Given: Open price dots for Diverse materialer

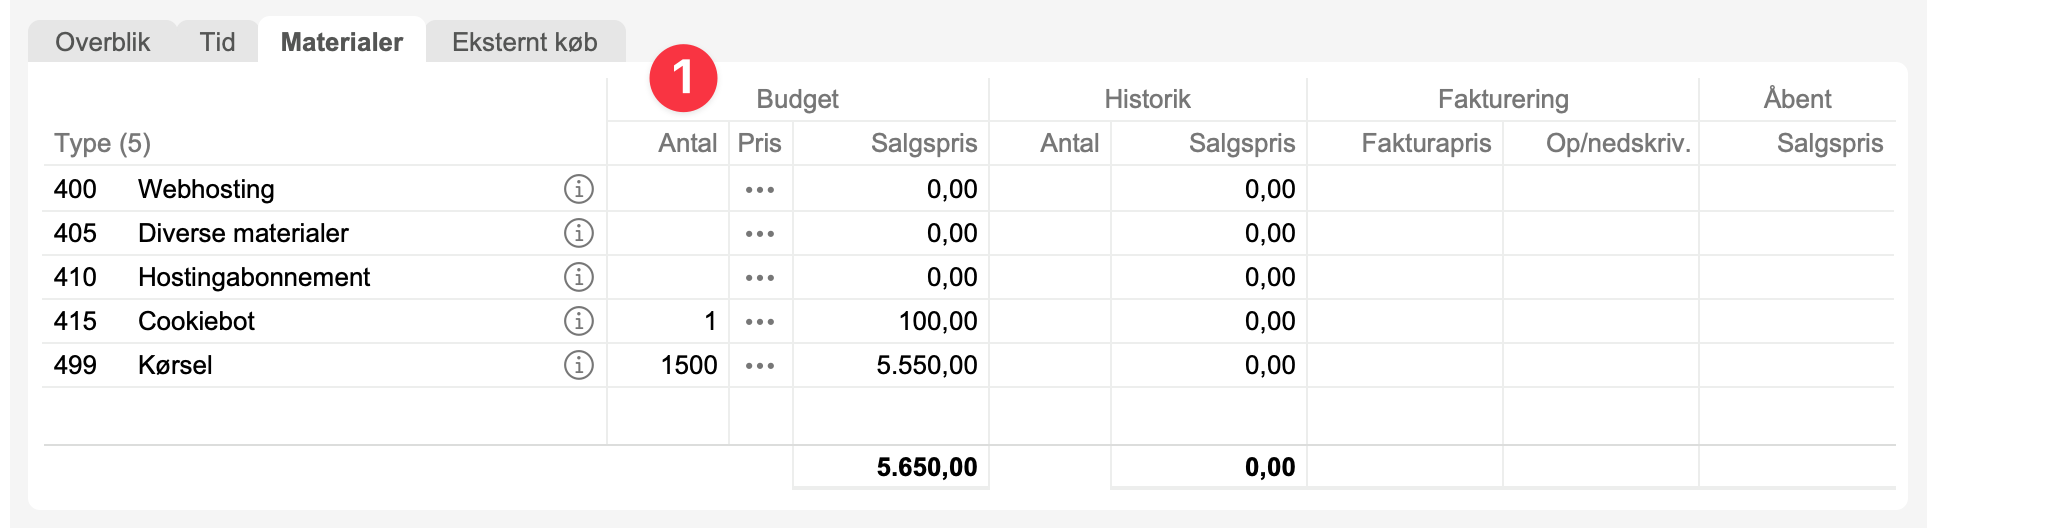Looking at the screenshot, I should click(x=760, y=233).
